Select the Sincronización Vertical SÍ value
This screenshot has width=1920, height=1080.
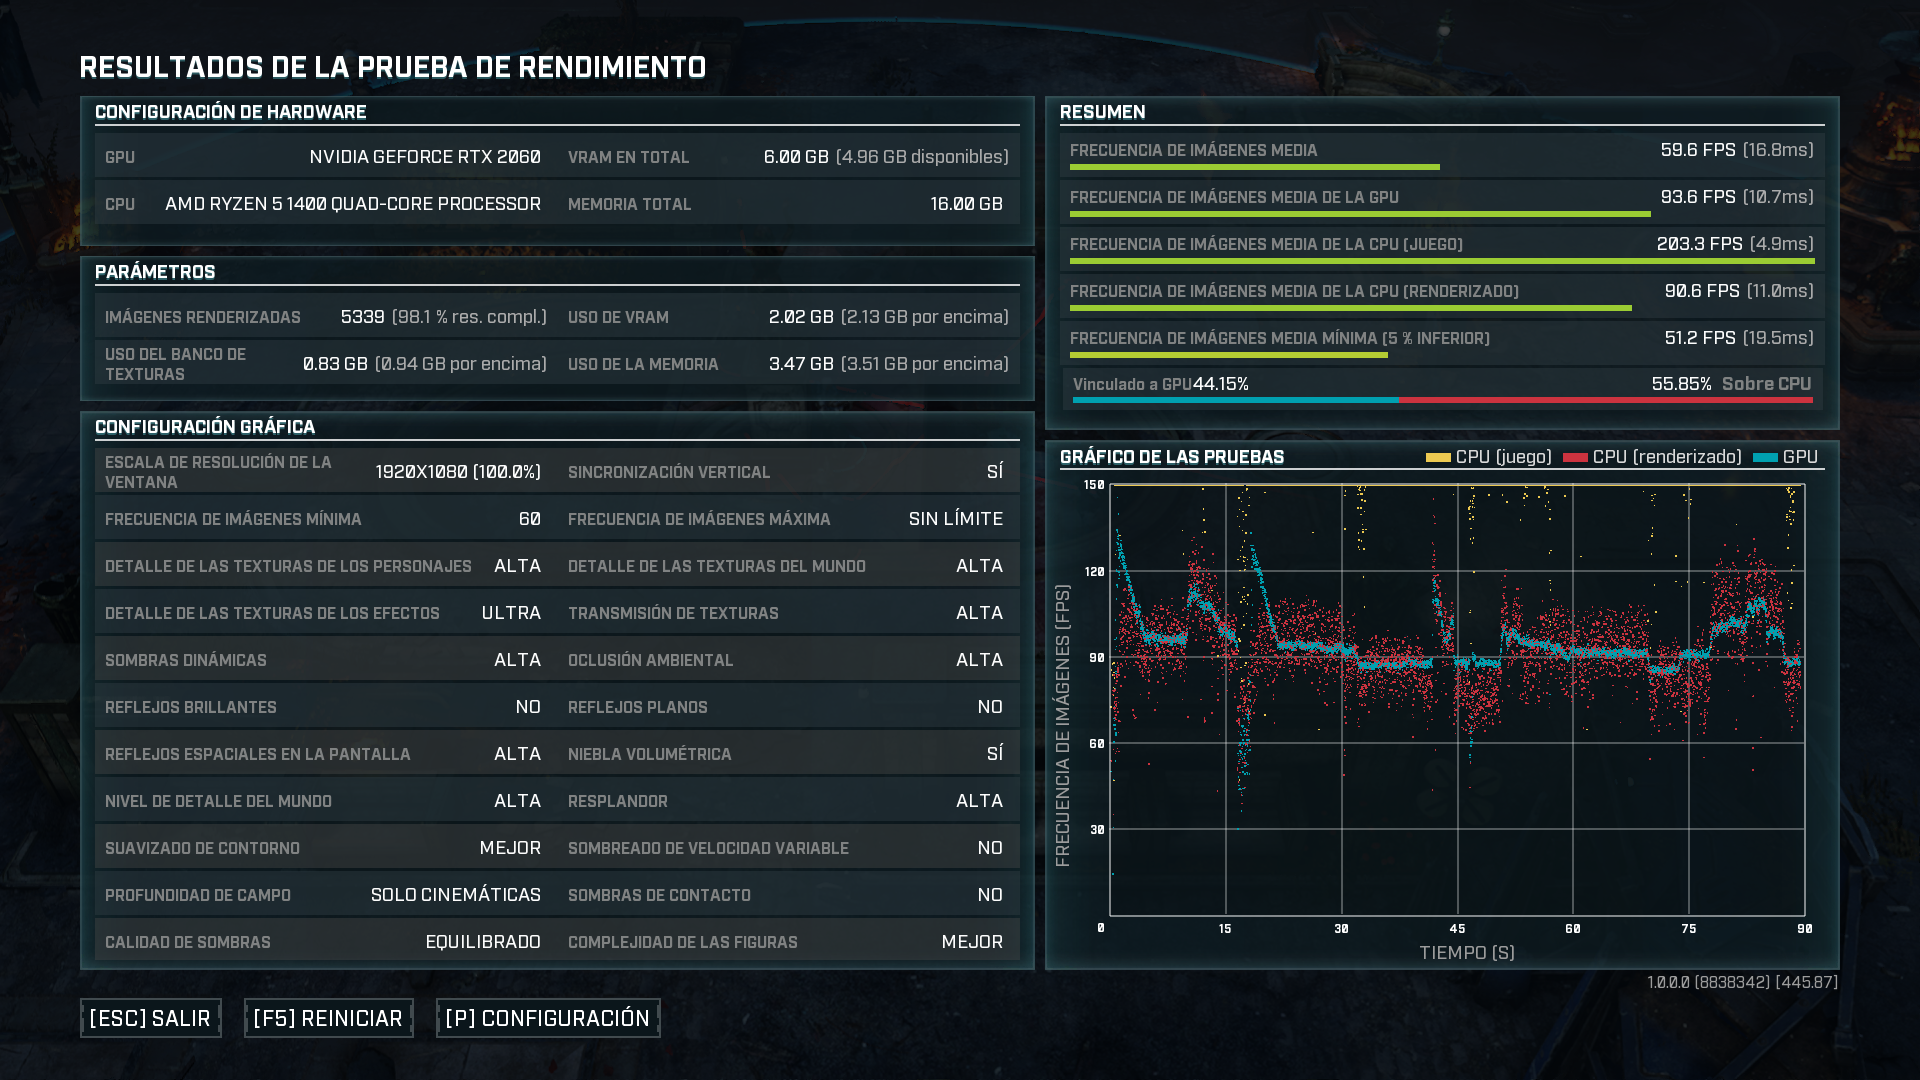coord(994,472)
